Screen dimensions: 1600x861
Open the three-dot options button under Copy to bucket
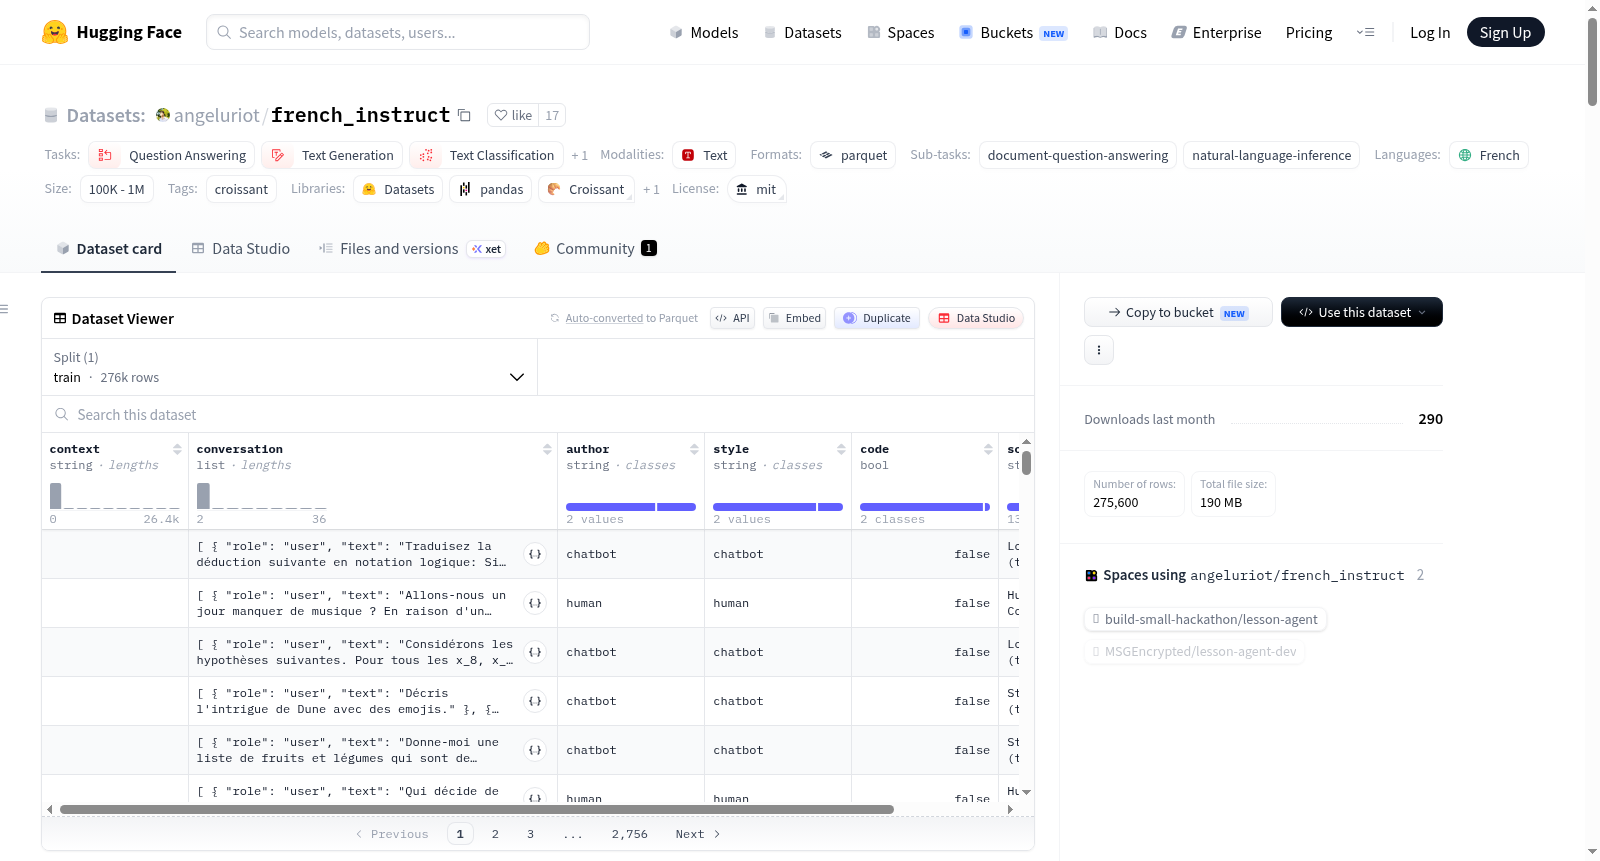[1099, 350]
